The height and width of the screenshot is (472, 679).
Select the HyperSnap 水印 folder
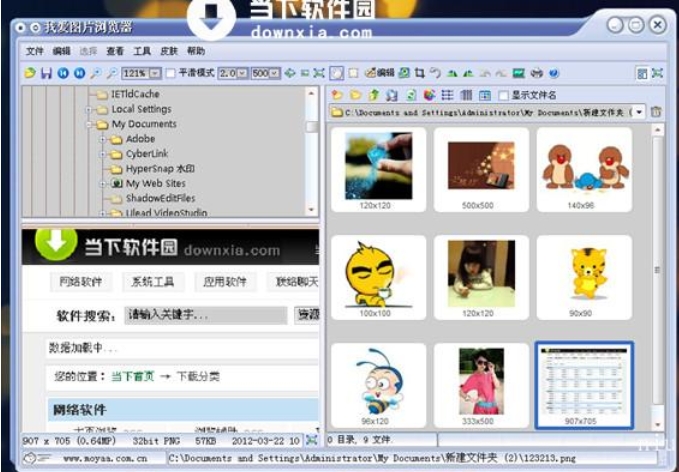tap(160, 169)
